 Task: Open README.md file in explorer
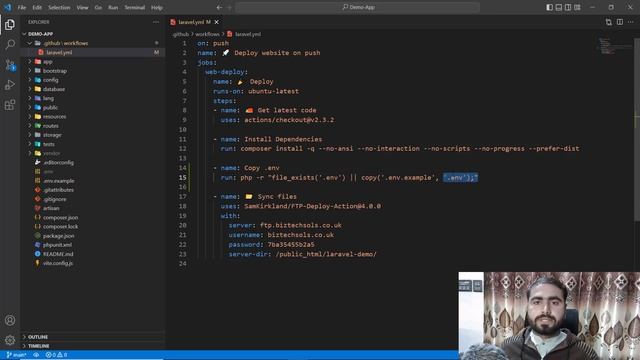point(92,254)
